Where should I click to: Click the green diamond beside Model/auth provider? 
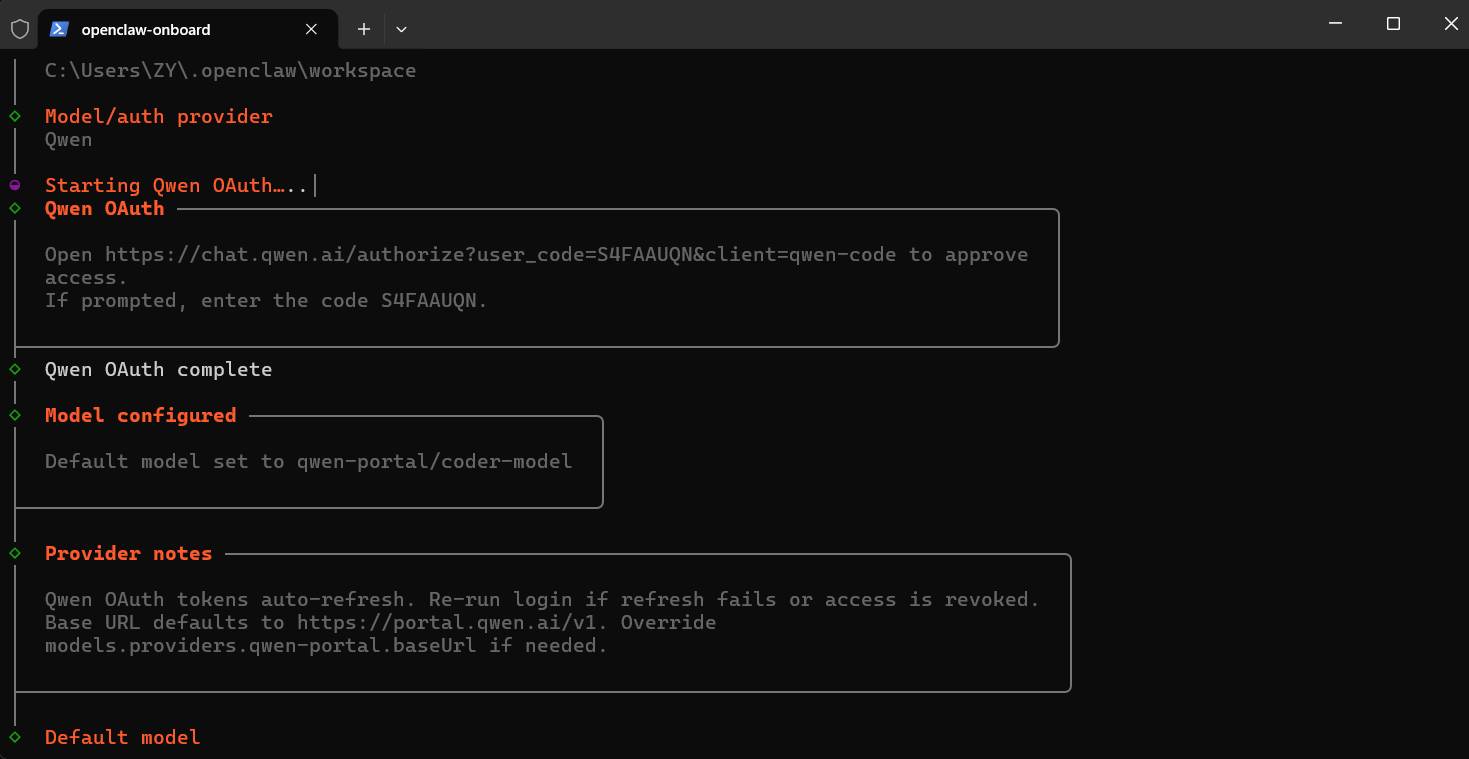(x=15, y=116)
